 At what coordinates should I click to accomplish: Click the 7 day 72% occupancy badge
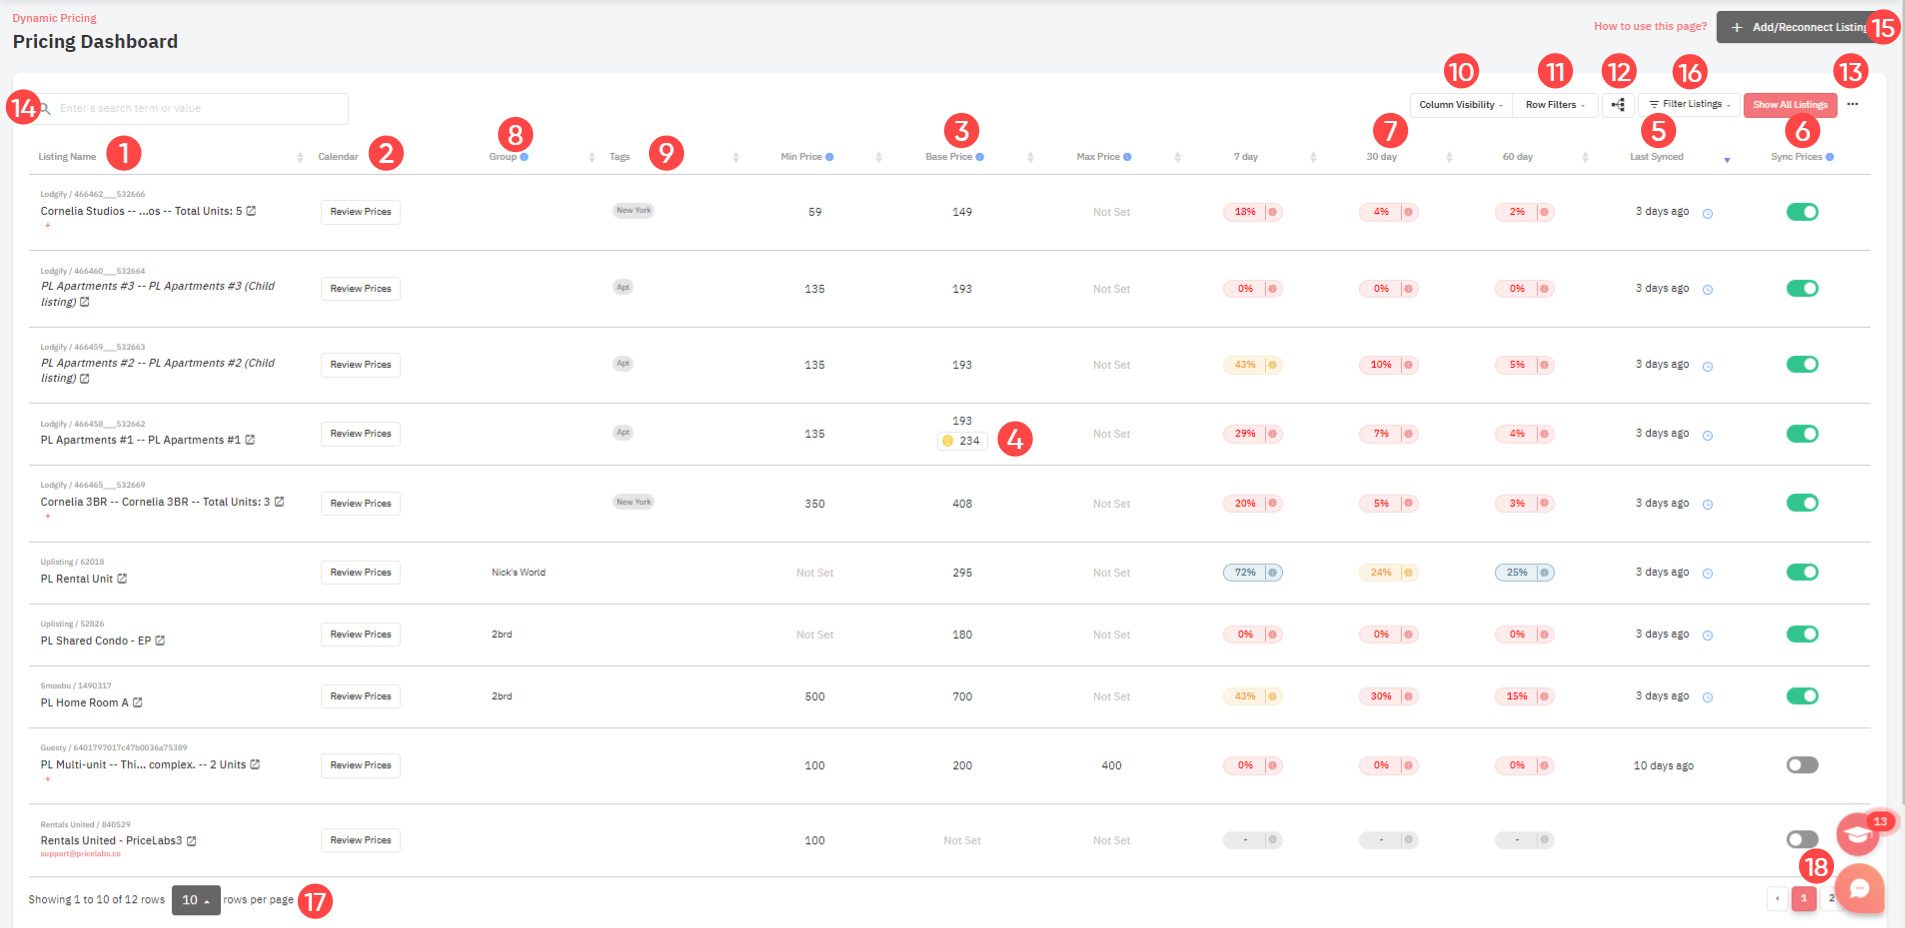1252,573
